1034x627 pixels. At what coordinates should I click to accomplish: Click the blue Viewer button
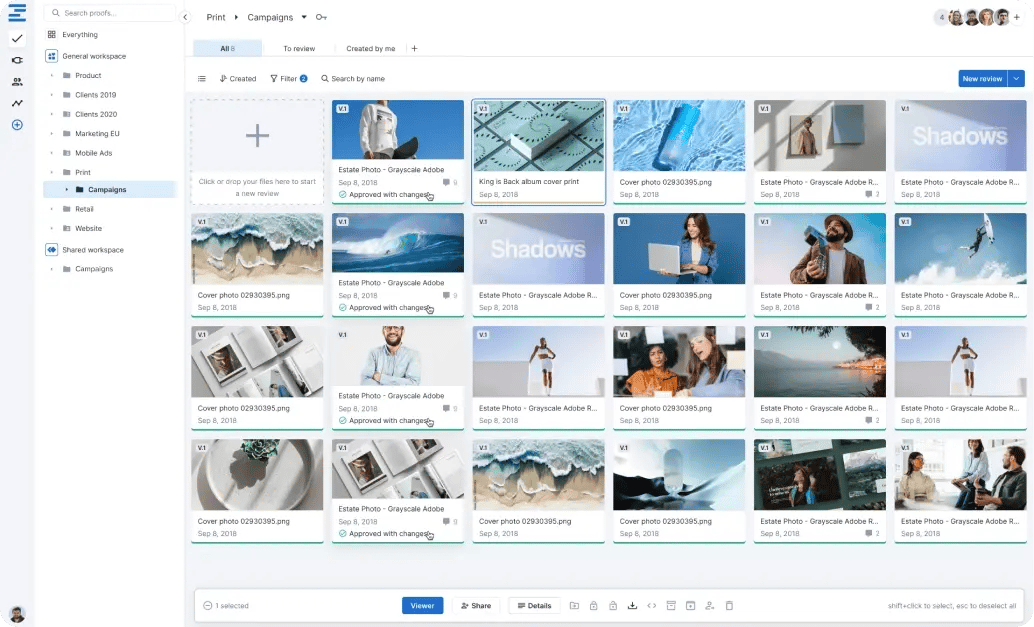click(x=422, y=606)
